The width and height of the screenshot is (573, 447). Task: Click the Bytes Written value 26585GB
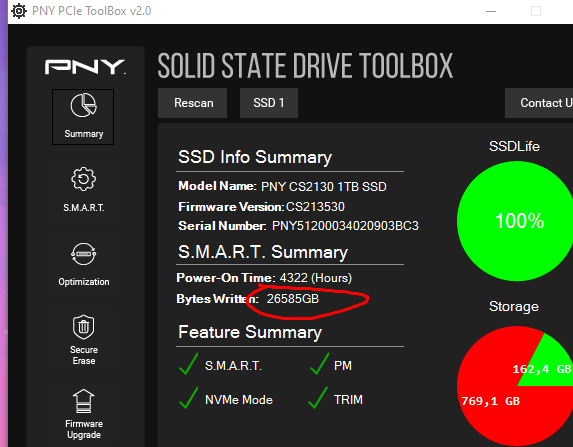(293, 299)
